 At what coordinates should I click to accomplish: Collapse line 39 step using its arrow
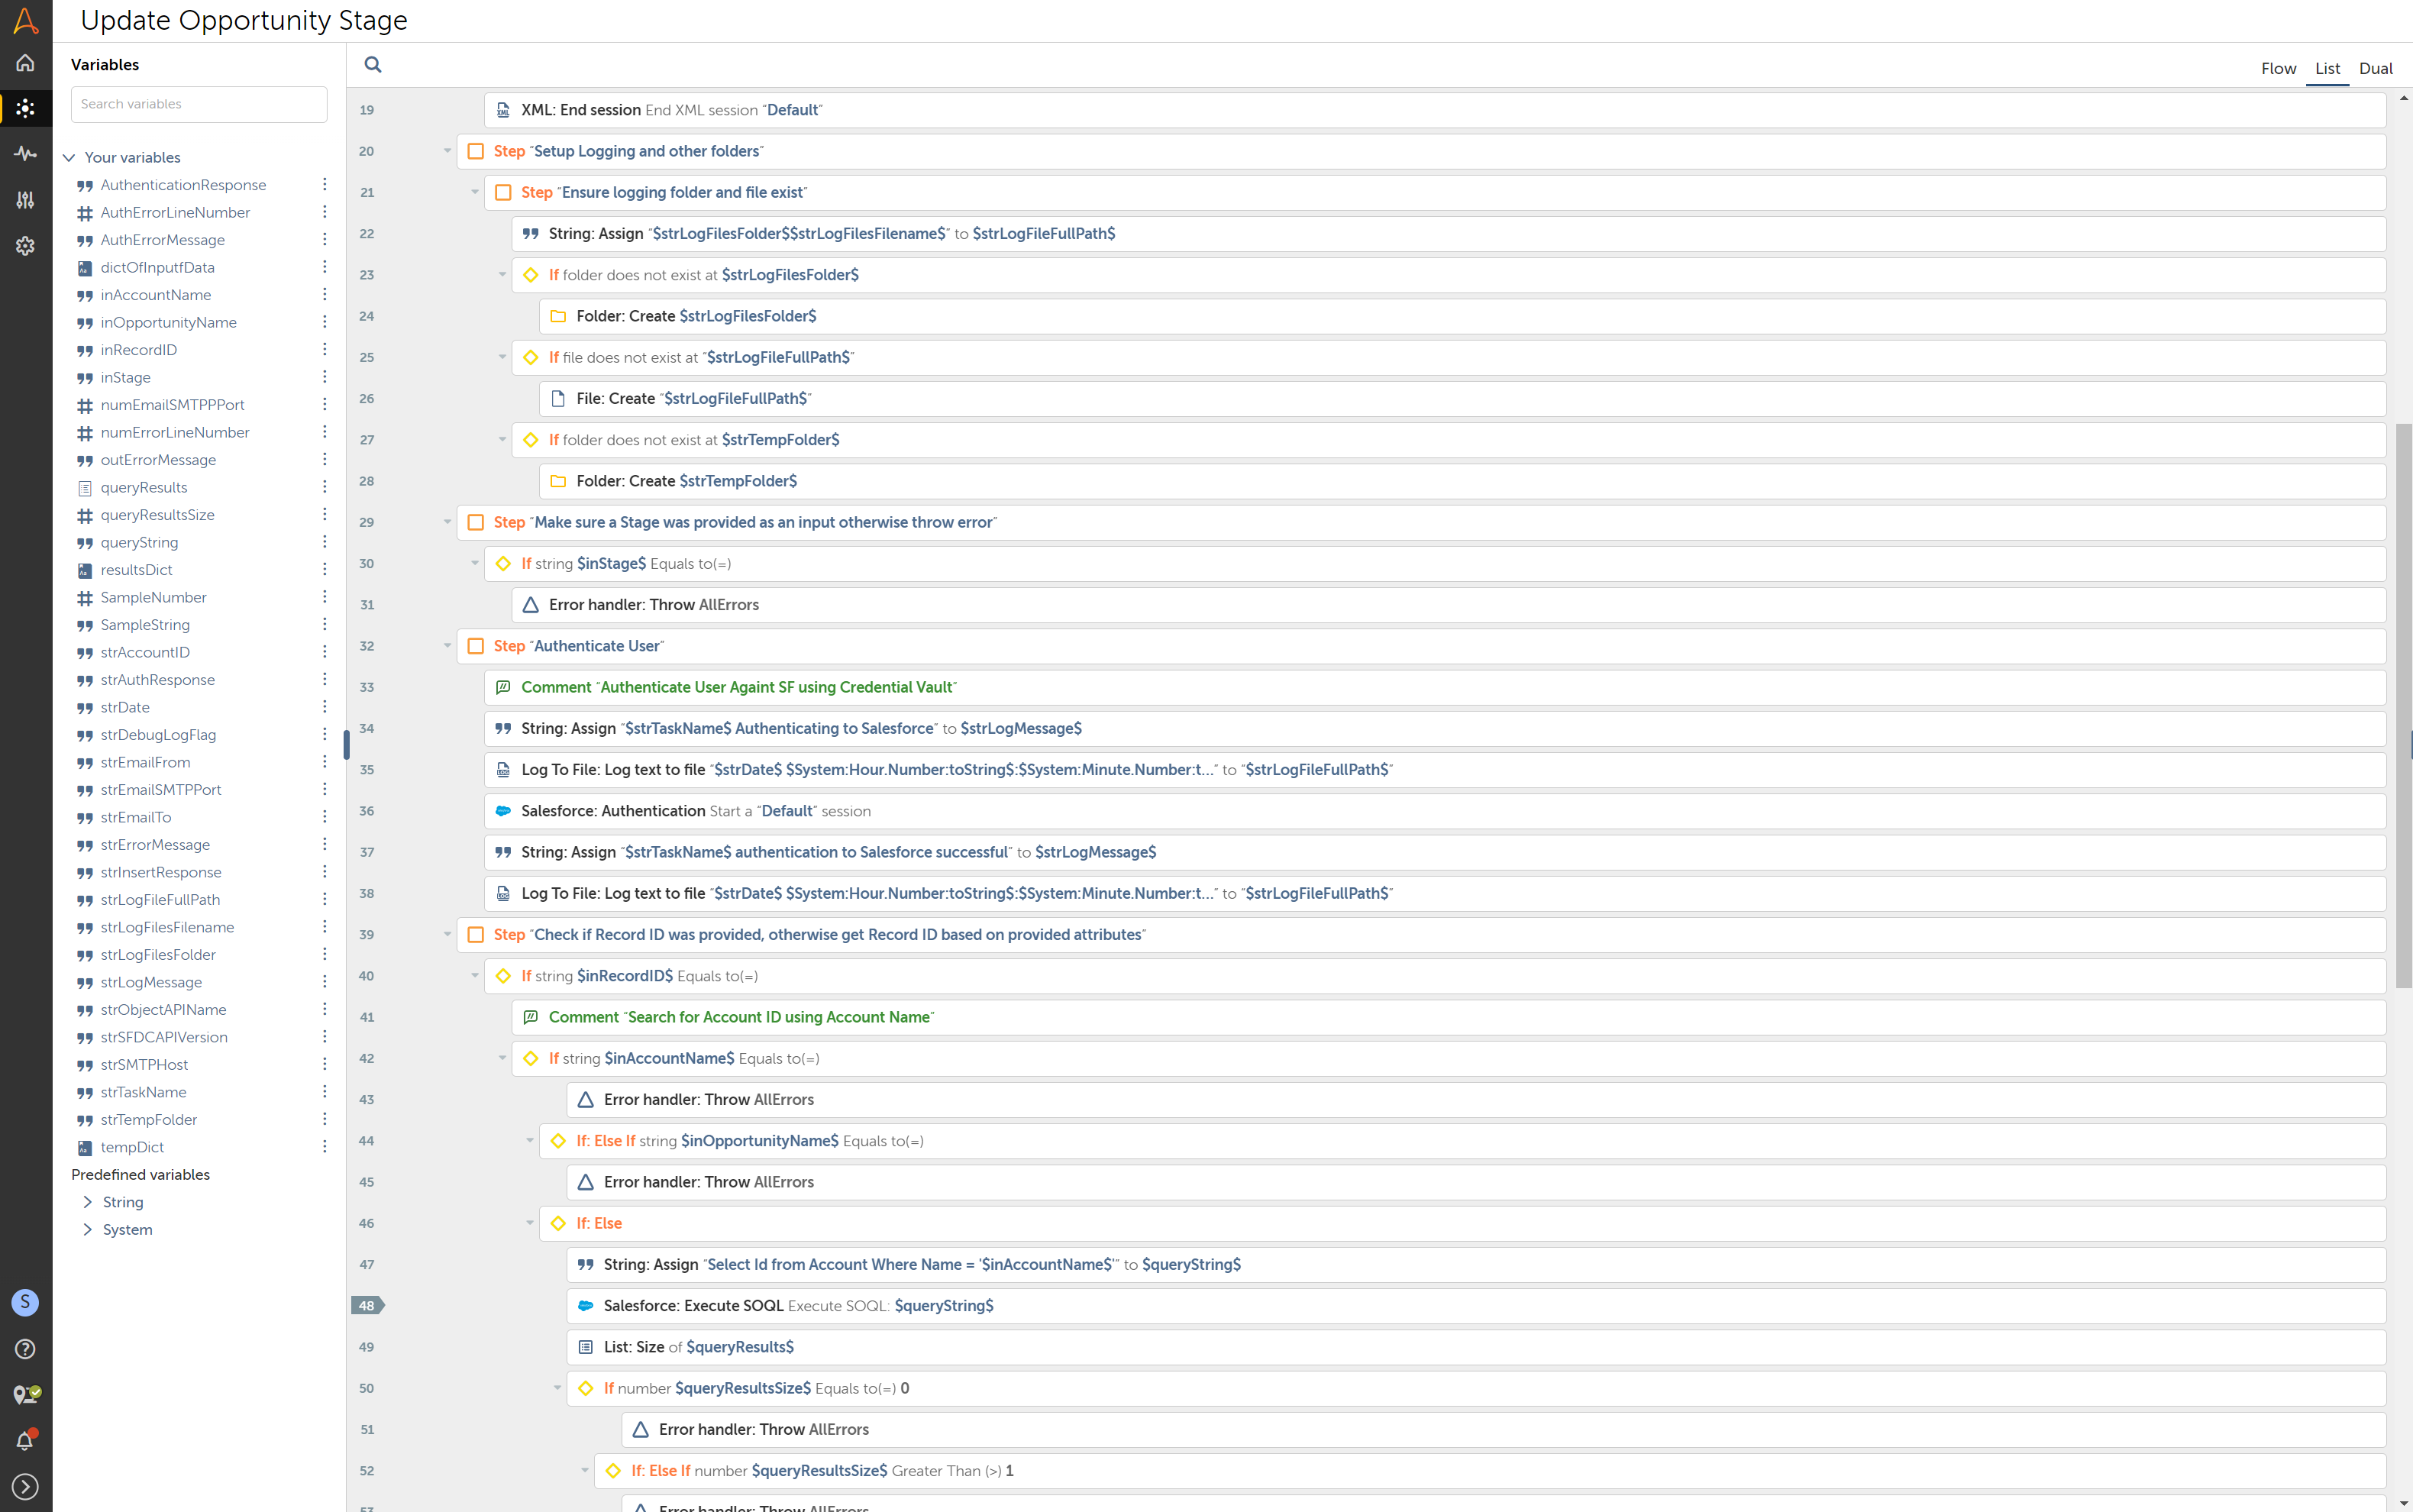(x=447, y=934)
